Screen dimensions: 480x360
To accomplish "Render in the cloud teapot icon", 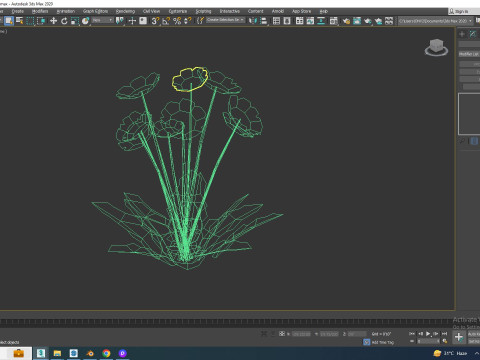I will point(378,21).
